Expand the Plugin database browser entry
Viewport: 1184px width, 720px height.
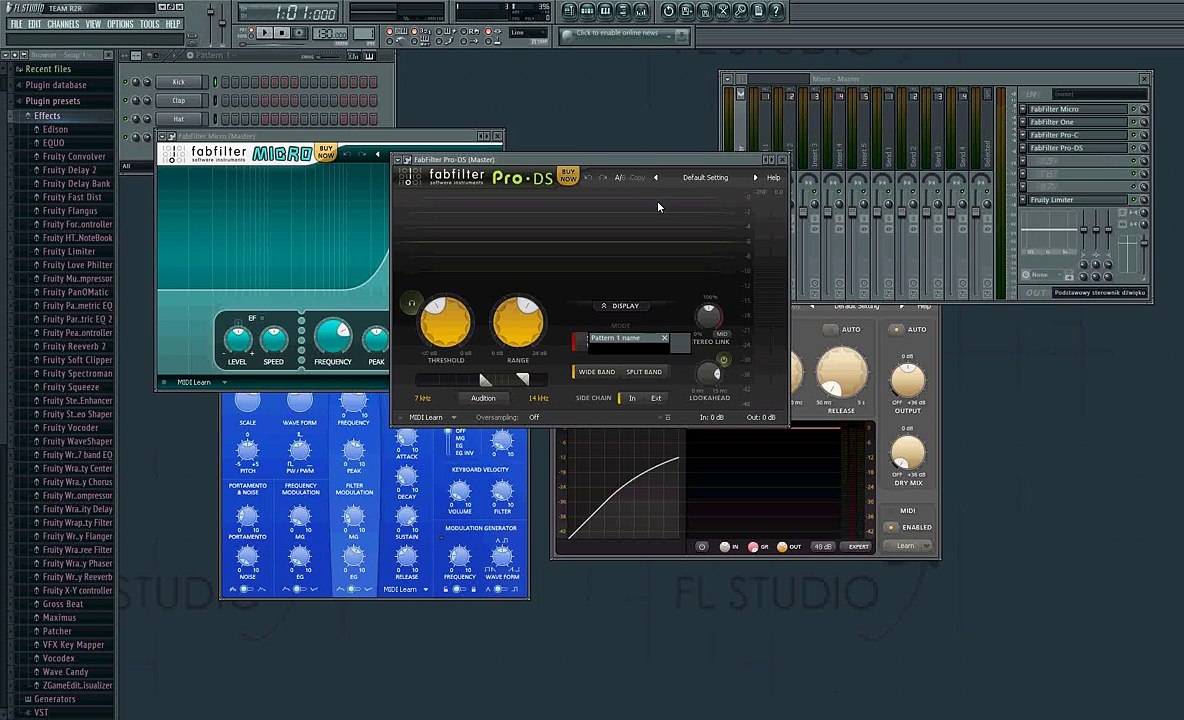55,85
